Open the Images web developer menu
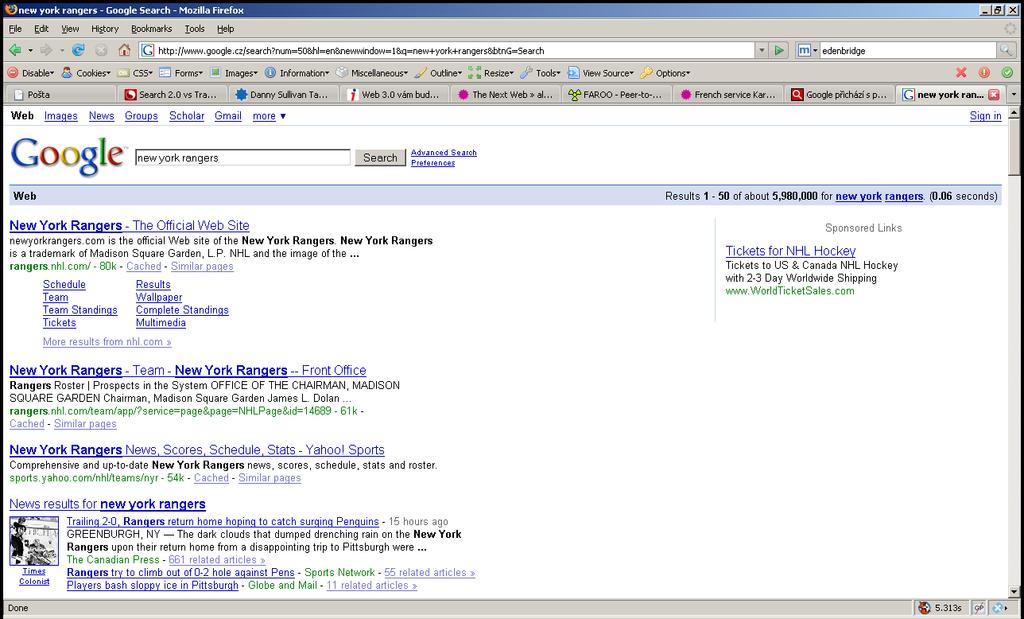 coord(234,73)
